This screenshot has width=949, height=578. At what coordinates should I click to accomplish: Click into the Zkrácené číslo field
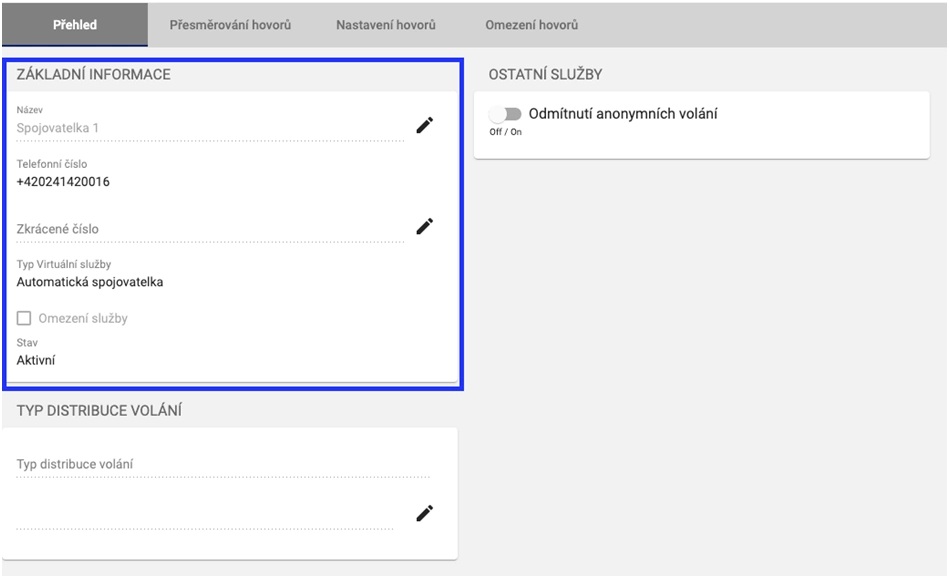coord(210,229)
